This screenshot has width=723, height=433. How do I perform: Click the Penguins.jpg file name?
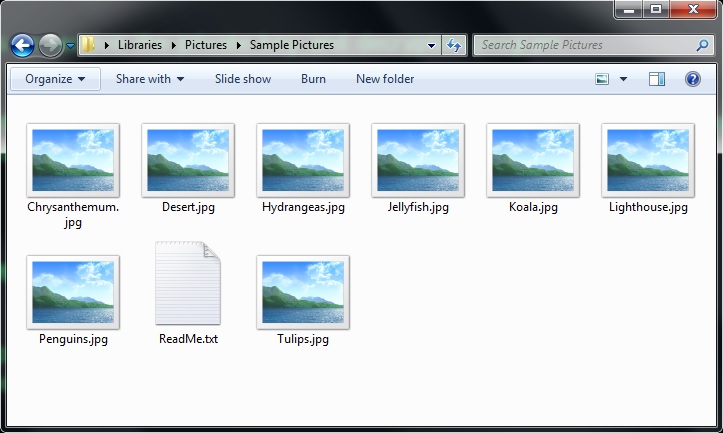(73, 339)
